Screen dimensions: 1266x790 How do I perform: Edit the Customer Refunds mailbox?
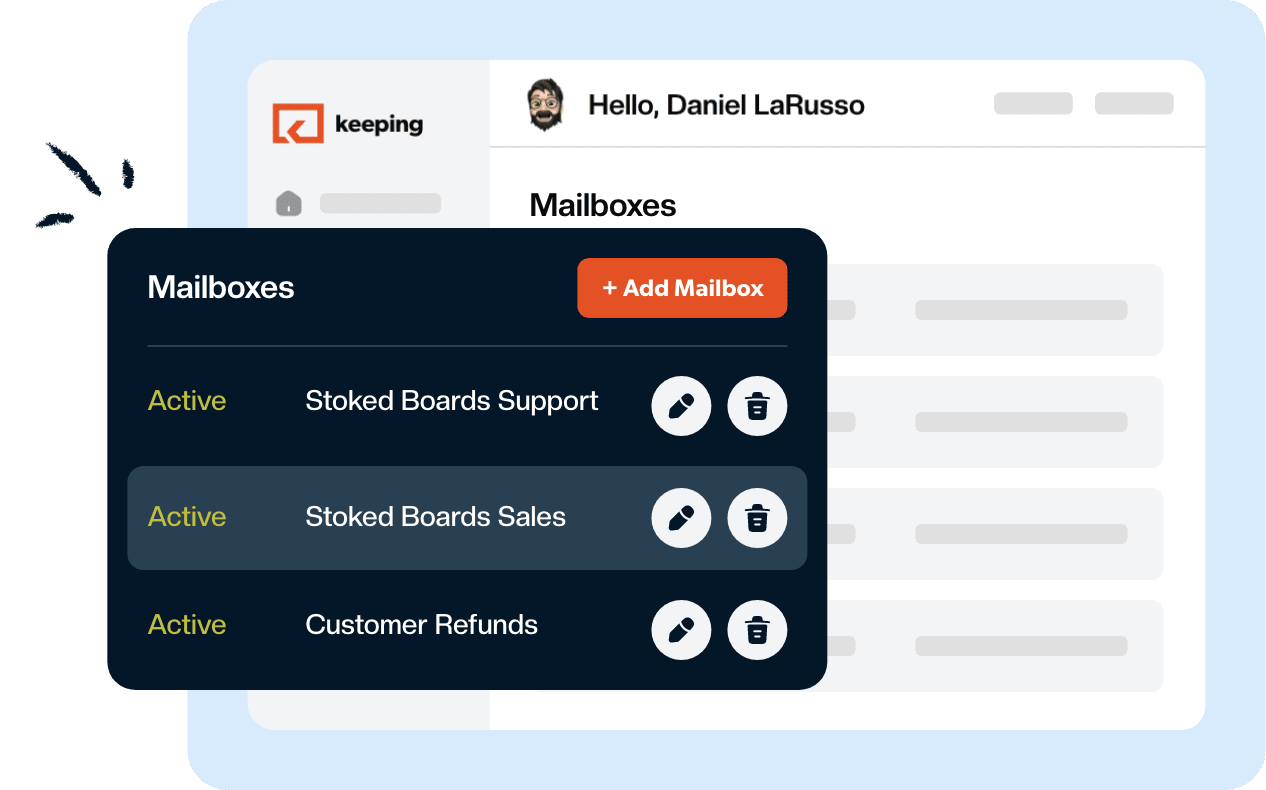tap(681, 630)
